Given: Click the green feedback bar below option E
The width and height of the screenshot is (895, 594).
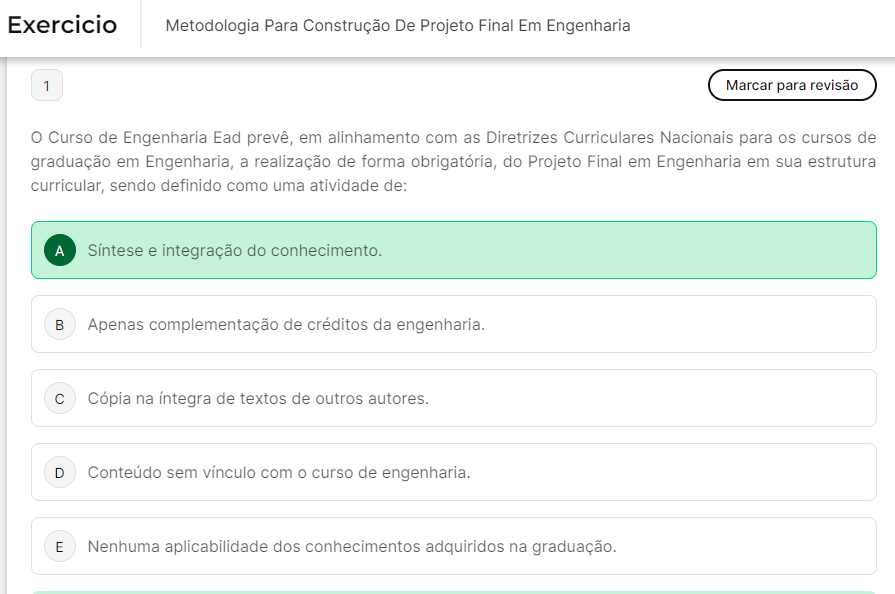Looking at the screenshot, I should (453, 591).
